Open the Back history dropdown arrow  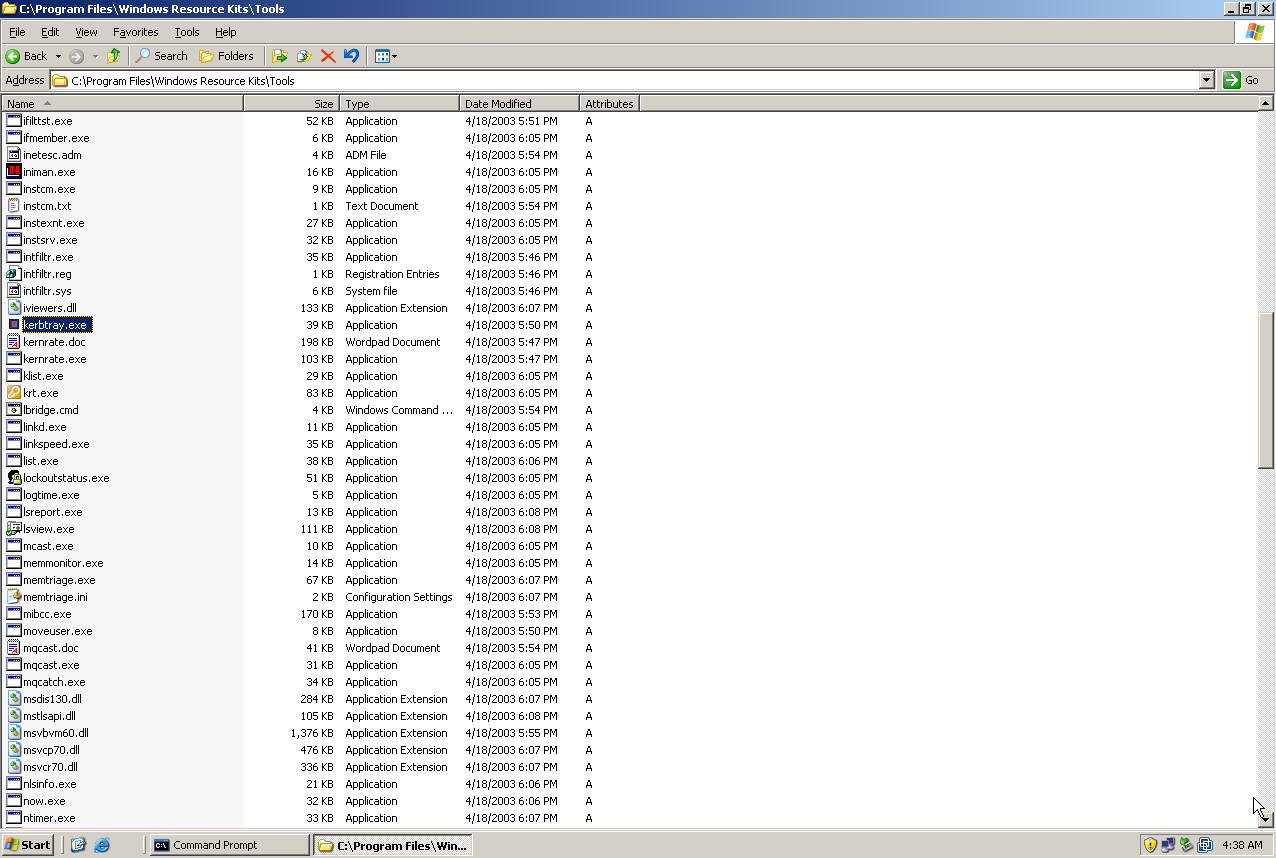coord(58,56)
